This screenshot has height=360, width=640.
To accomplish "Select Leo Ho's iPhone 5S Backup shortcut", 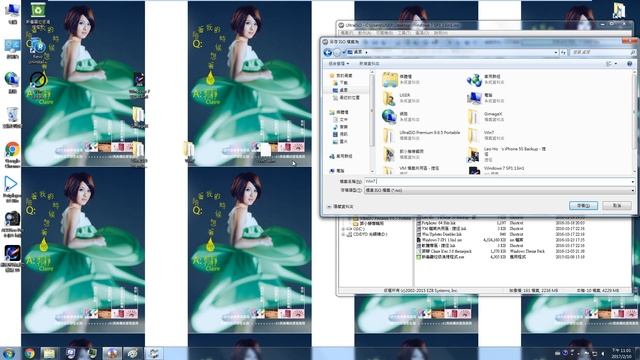I will [x=507, y=154].
